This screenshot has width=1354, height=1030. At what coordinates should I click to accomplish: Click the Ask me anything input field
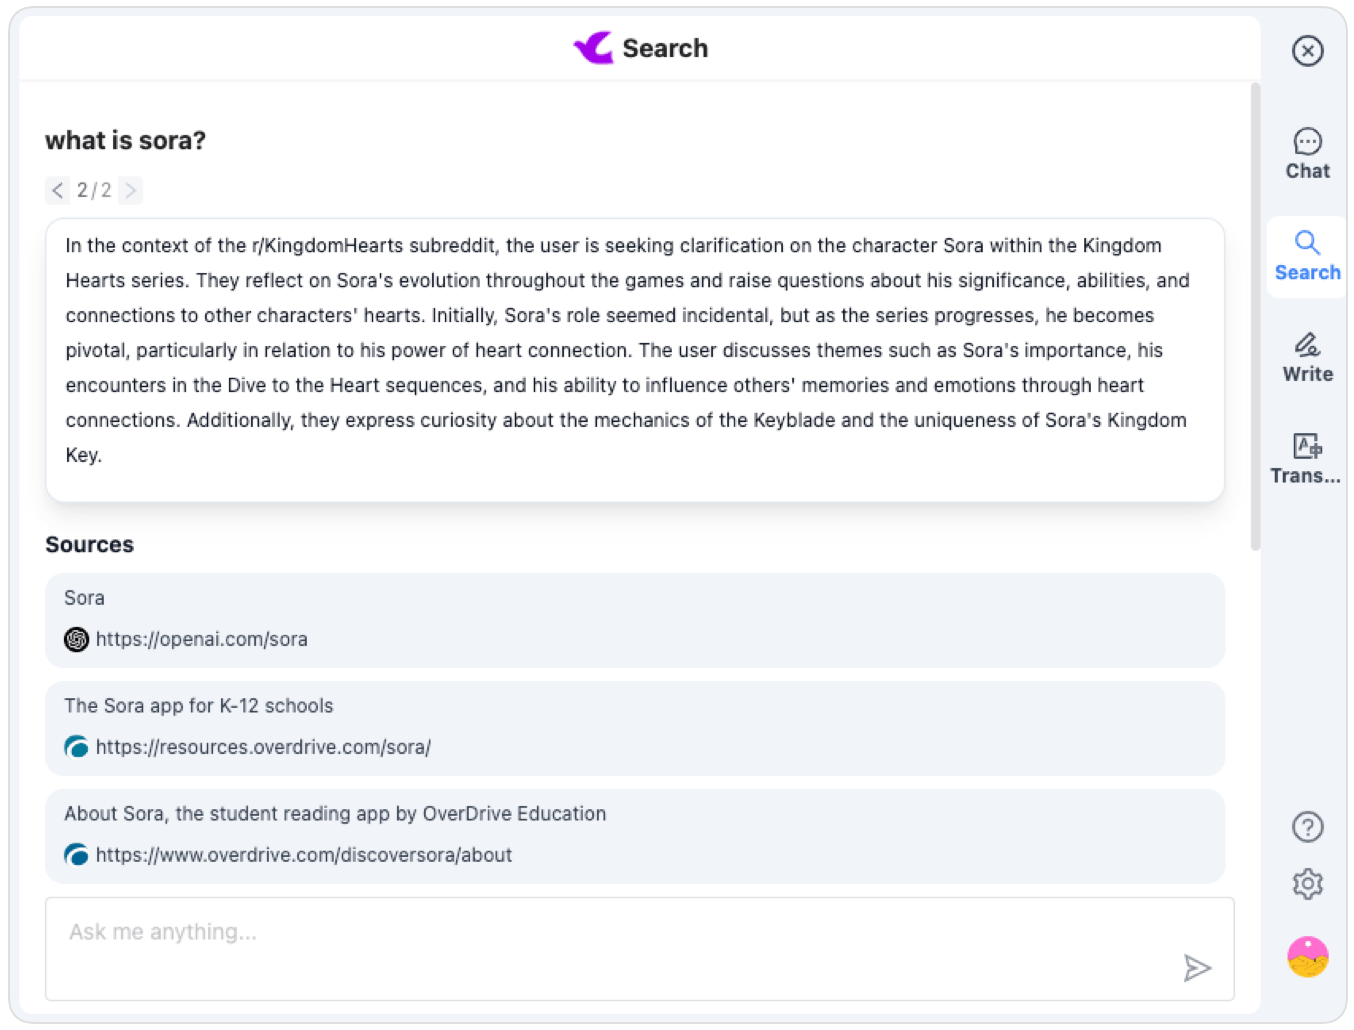coord(639,948)
